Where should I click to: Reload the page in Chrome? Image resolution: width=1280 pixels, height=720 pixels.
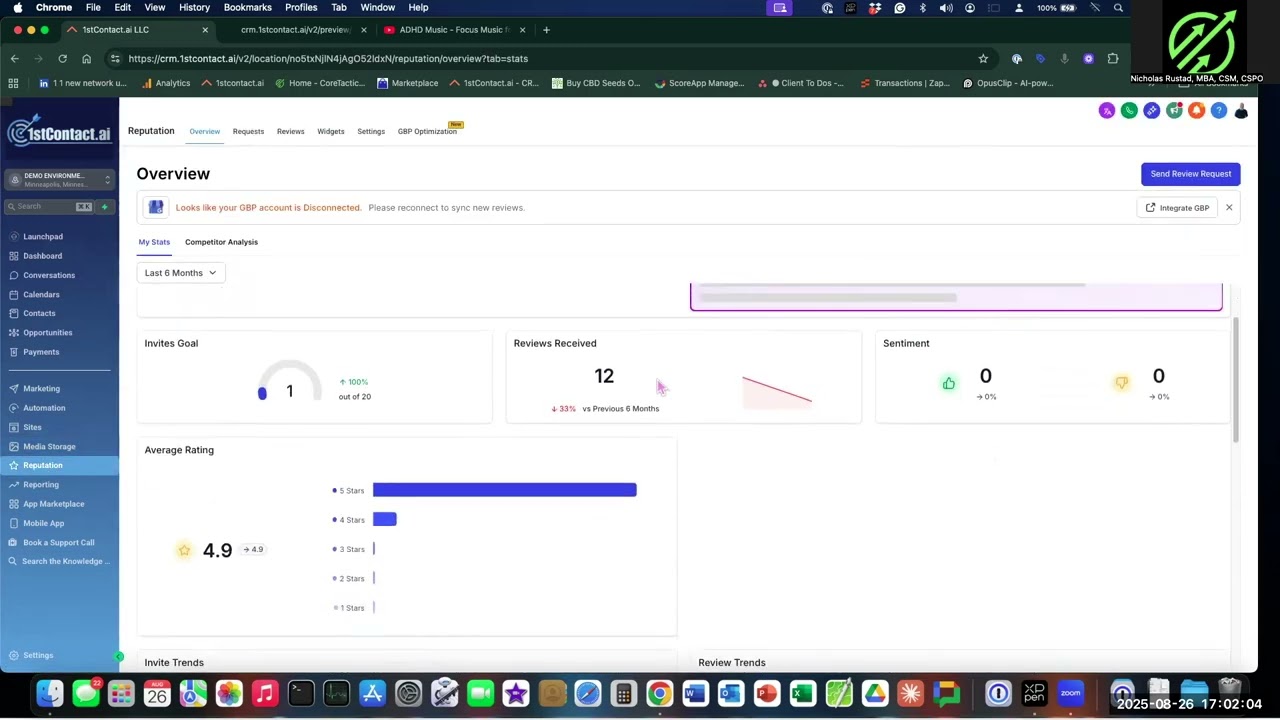[62, 58]
